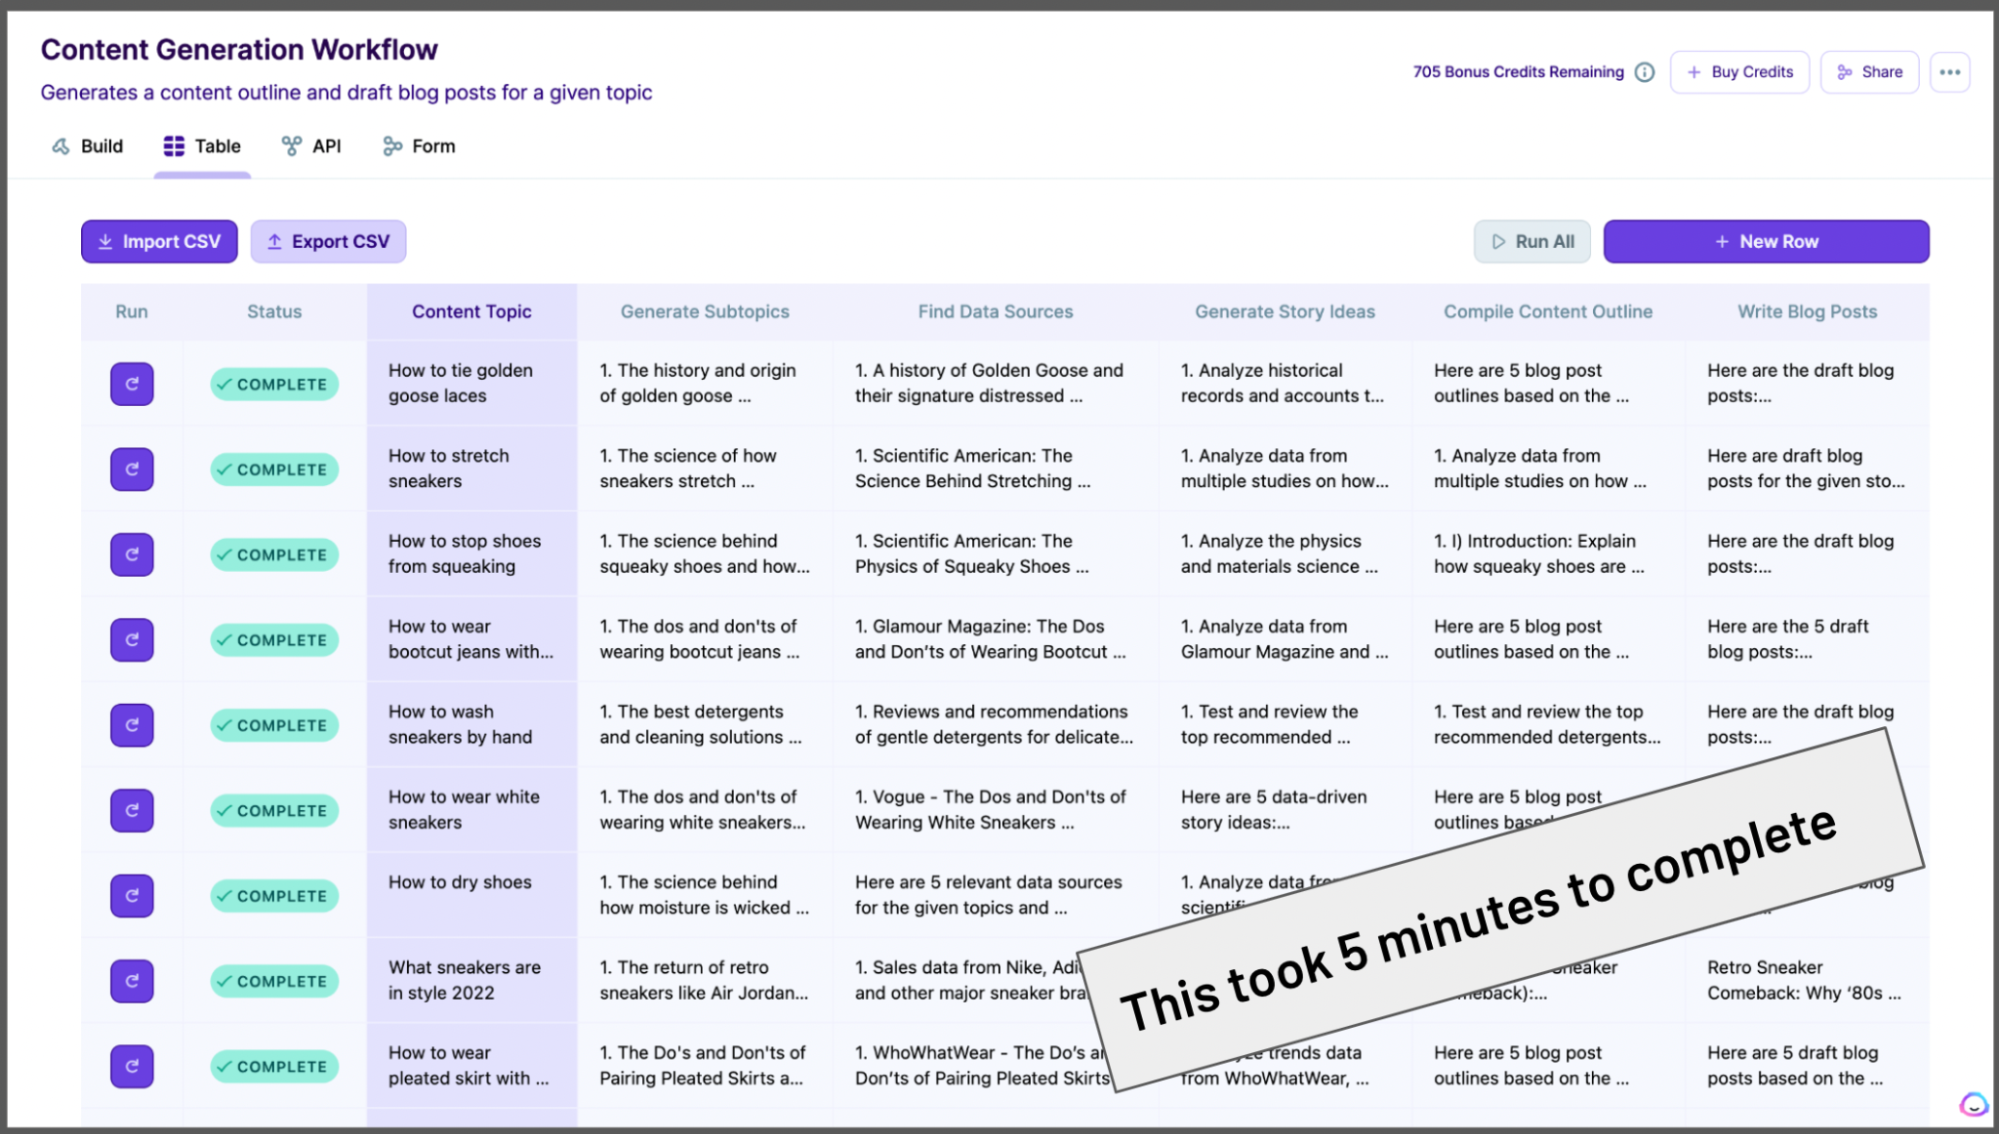1999x1135 pixels.
Task: Click the overflow menu icon top right
Action: 1950,71
